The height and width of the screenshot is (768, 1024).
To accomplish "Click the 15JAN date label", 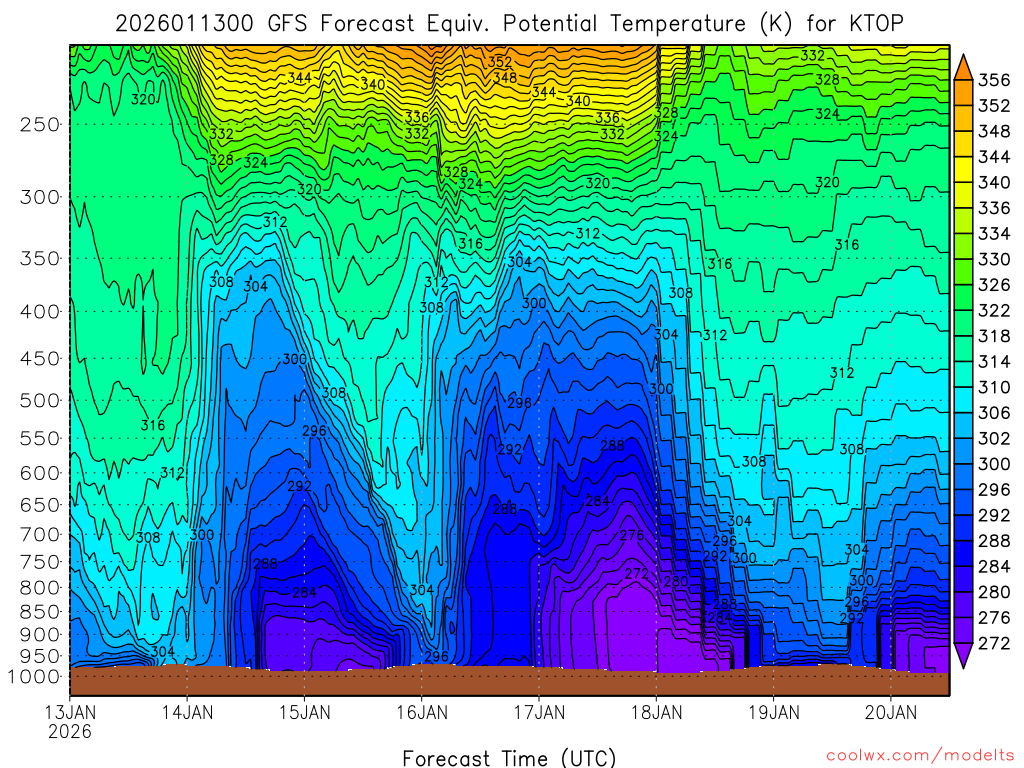I will [x=304, y=712].
